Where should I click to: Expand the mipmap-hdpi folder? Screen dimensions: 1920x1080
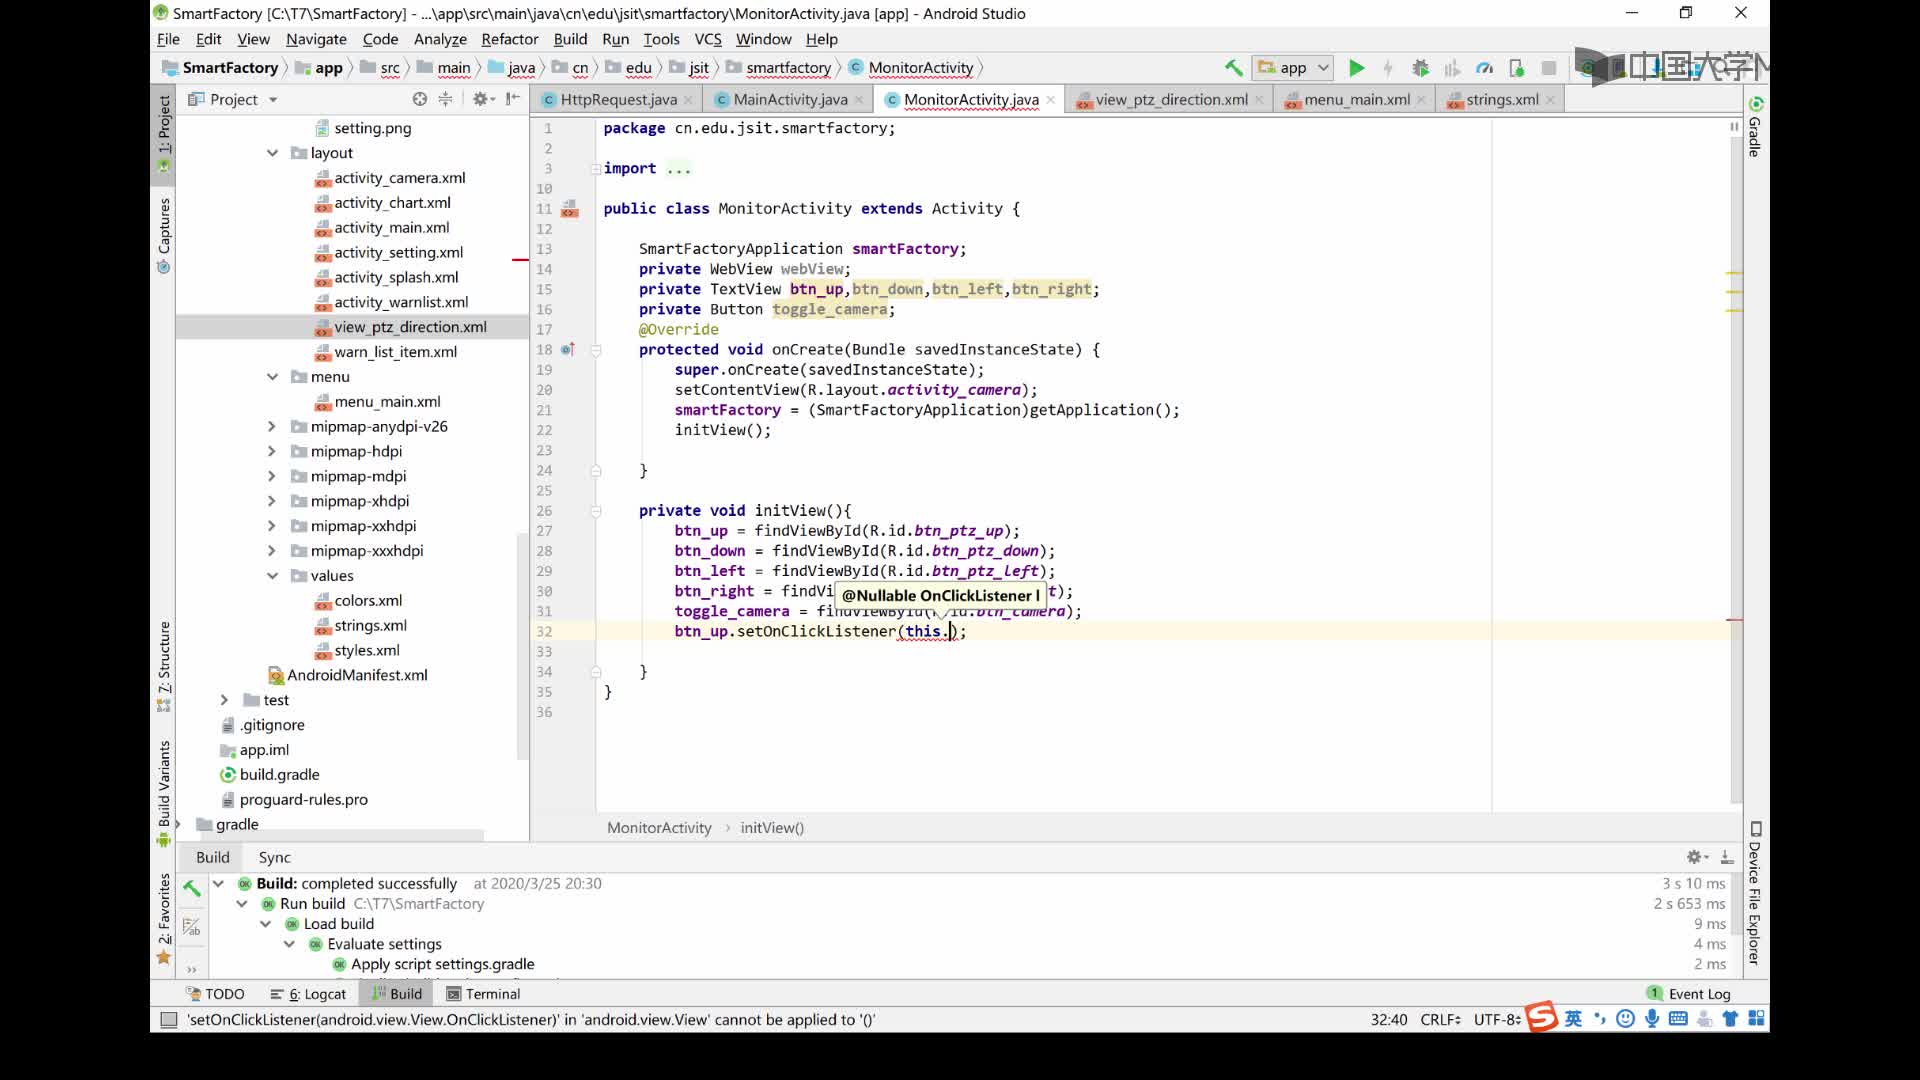[272, 452]
